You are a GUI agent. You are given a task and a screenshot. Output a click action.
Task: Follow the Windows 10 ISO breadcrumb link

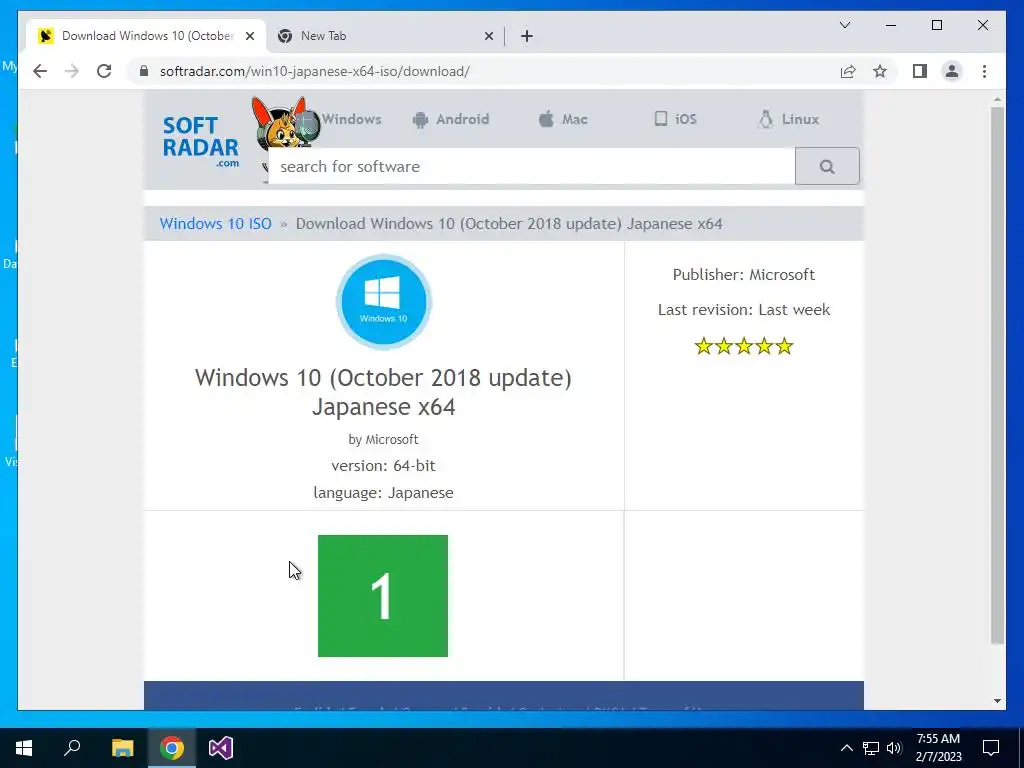pyautogui.click(x=216, y=223)
